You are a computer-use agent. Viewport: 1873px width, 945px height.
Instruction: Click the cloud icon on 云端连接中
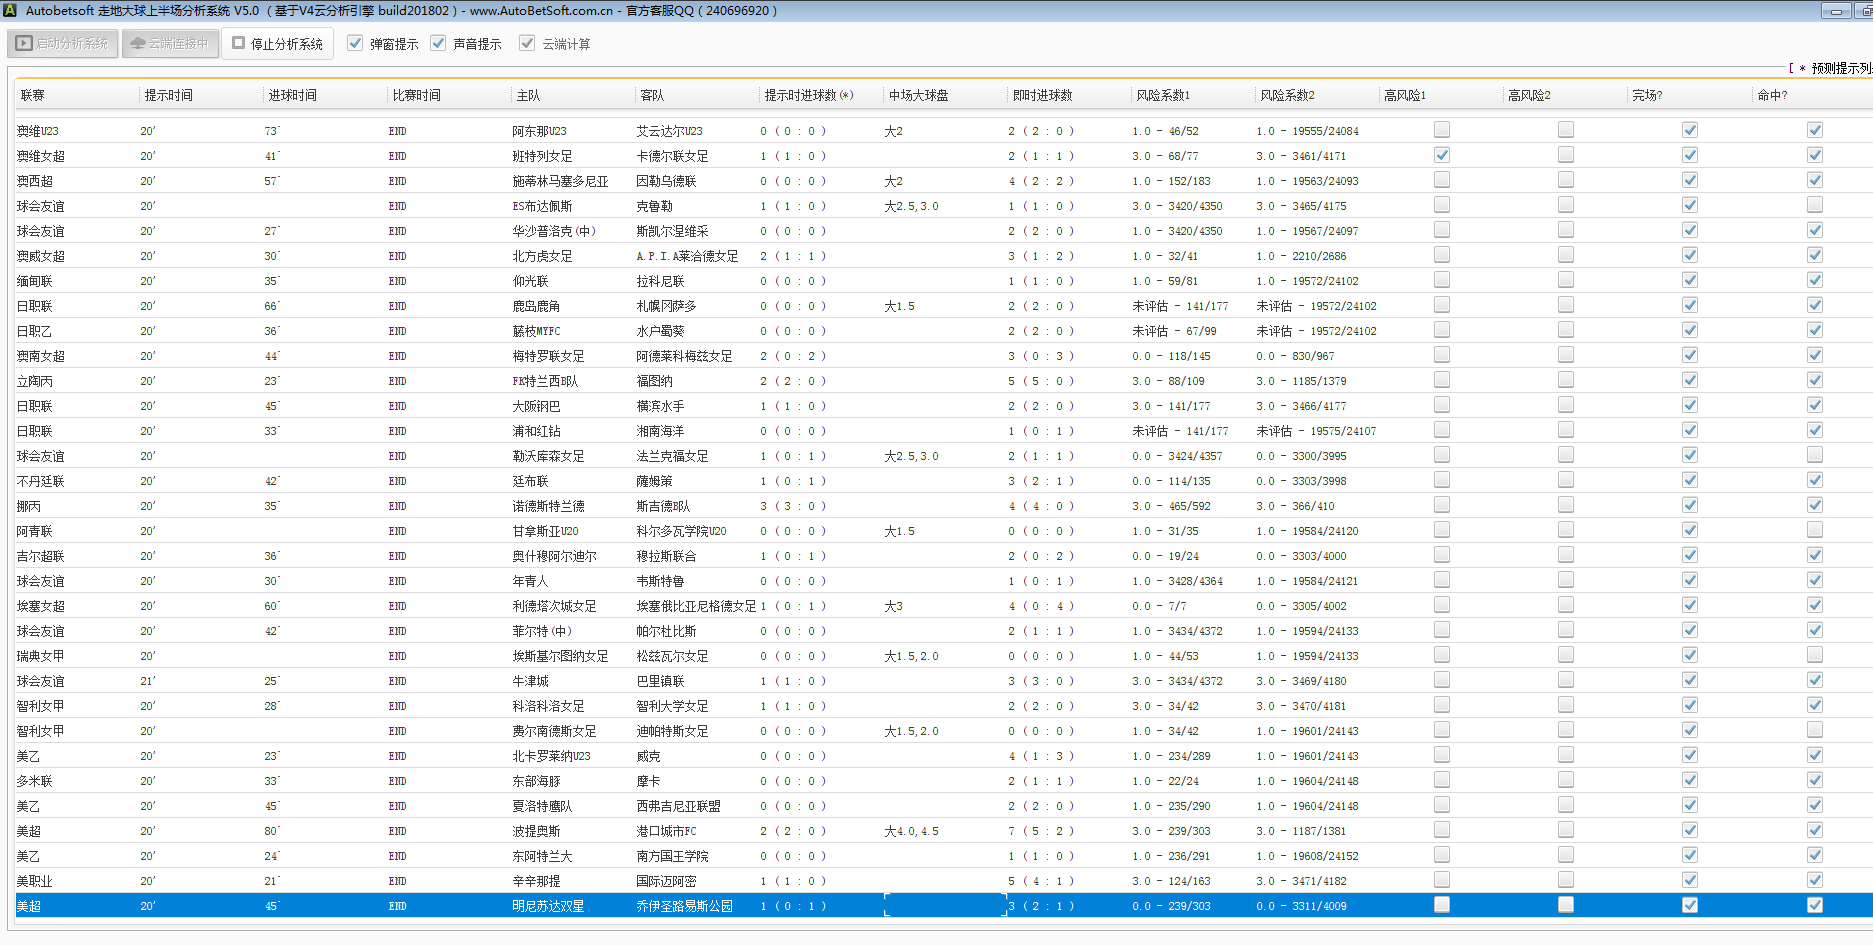pyautogui.click(x=138, y=44)
